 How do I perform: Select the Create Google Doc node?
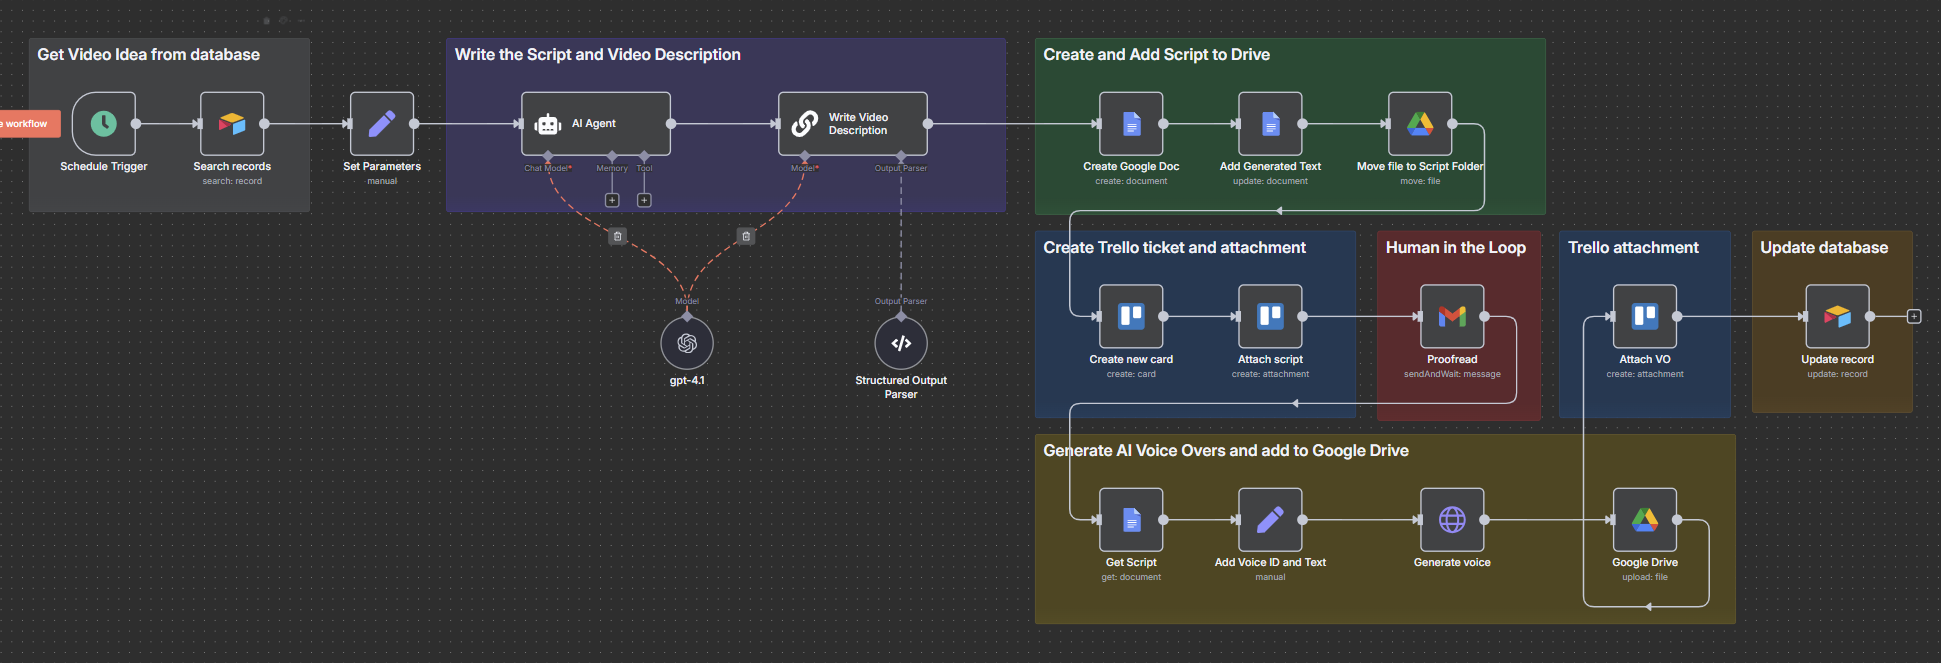pyautogui.click(x=1131, y=124)
